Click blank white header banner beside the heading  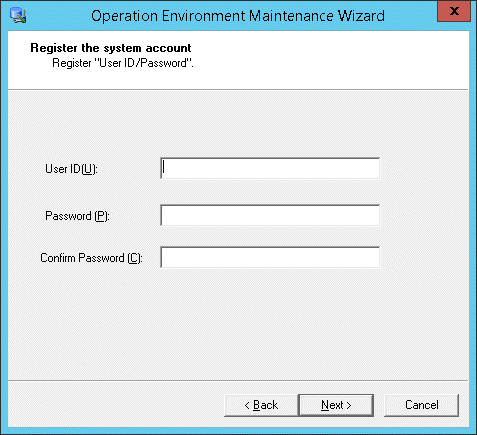pos(330,60)
